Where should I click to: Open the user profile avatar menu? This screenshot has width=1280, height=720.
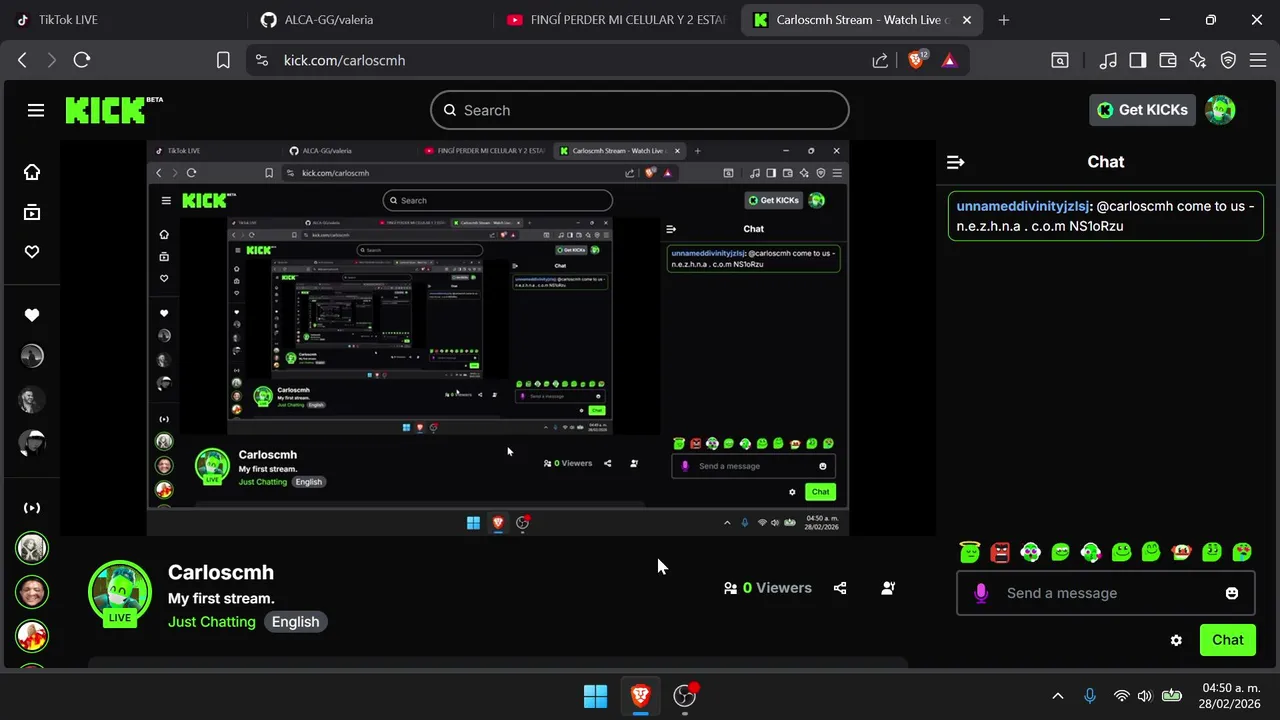[1220, 110]
